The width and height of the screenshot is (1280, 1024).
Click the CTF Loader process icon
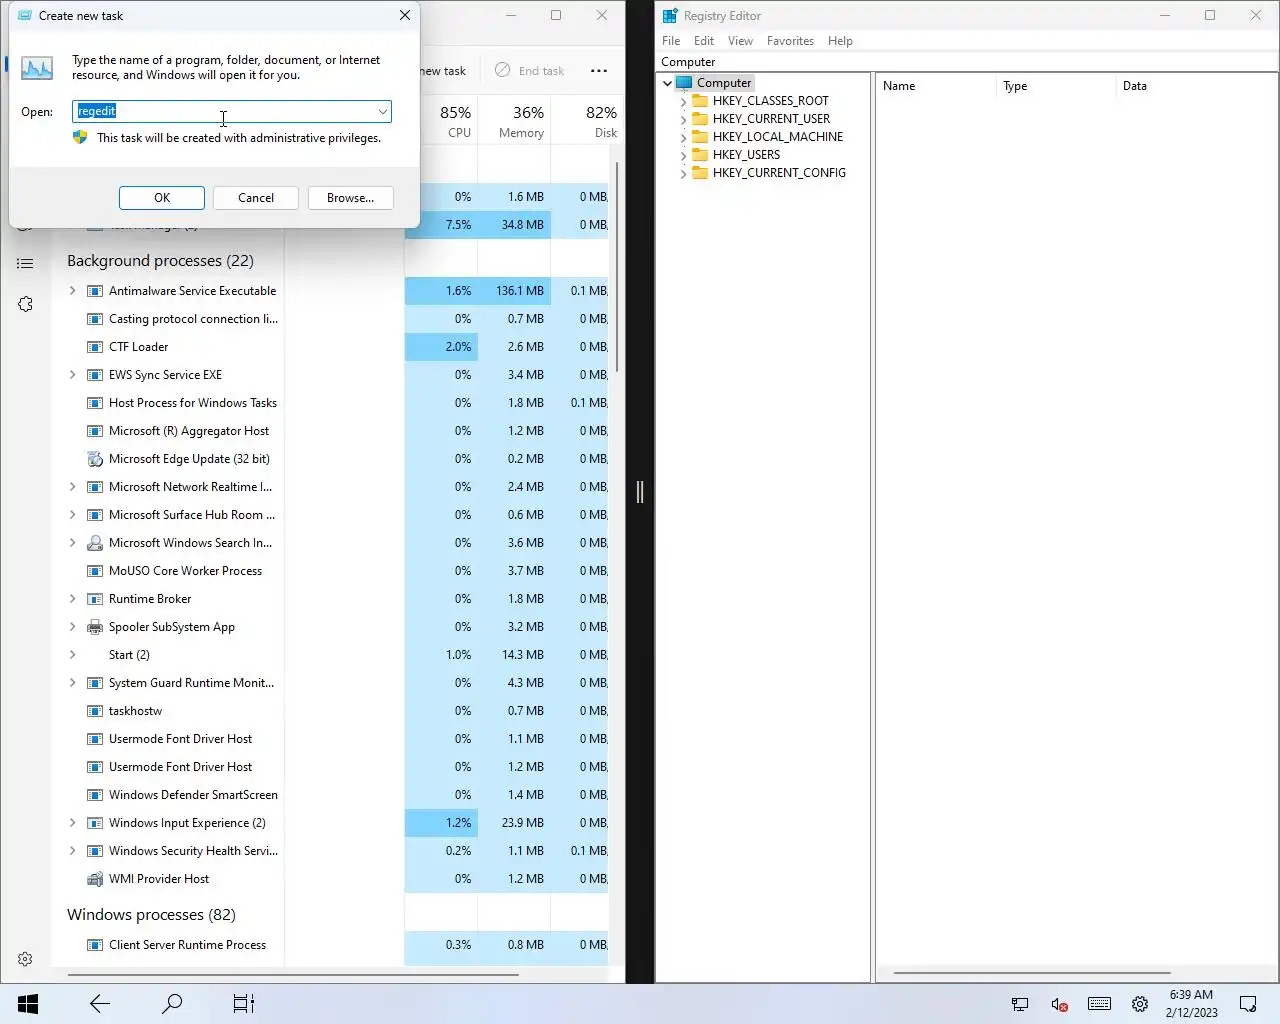pos(95,347)
